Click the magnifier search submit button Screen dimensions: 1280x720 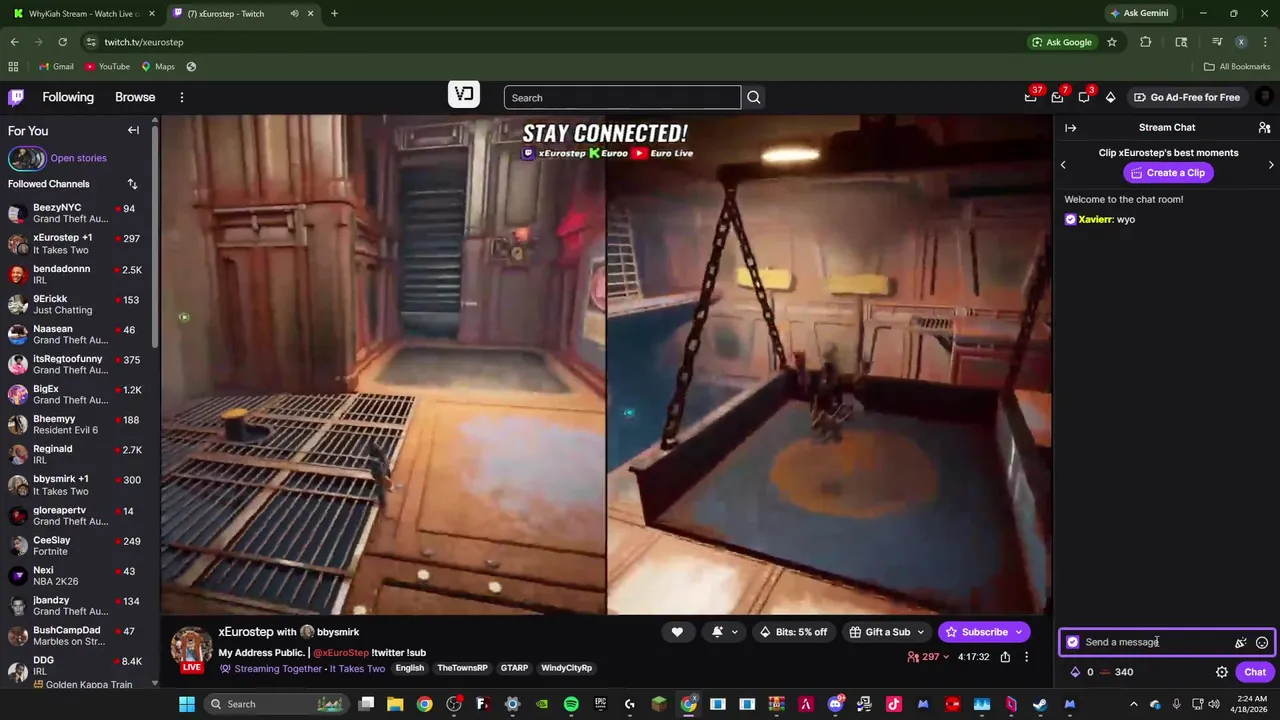[754, 97]
